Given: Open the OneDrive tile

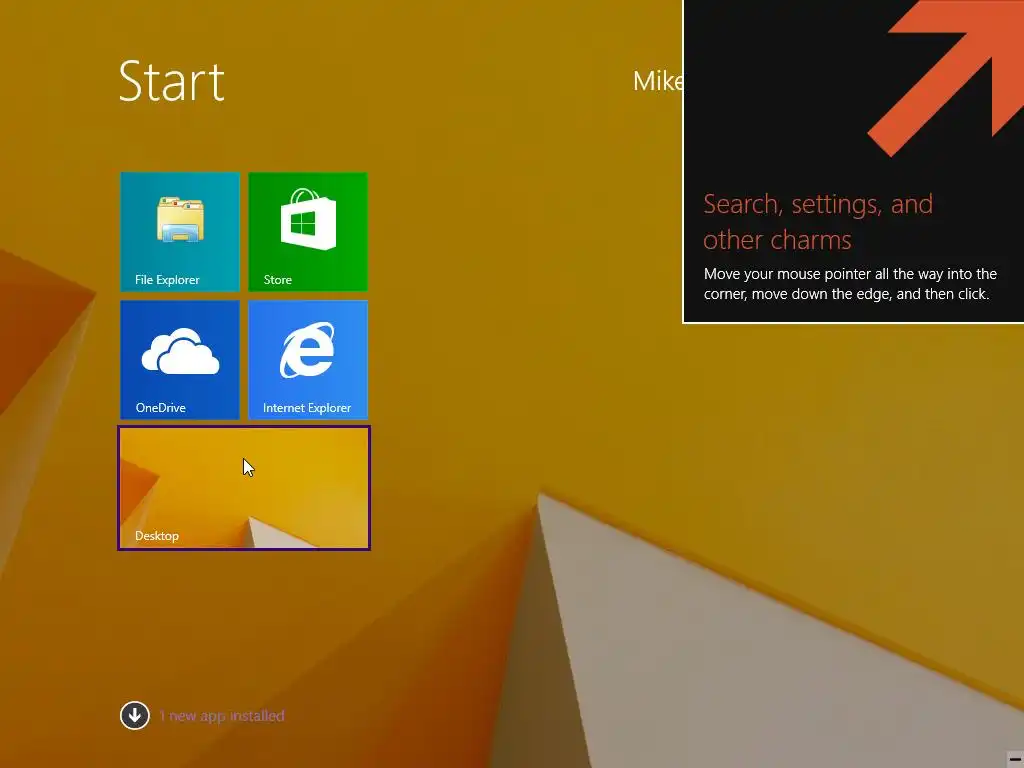Looking at the screenshot, I should [180, 360].
